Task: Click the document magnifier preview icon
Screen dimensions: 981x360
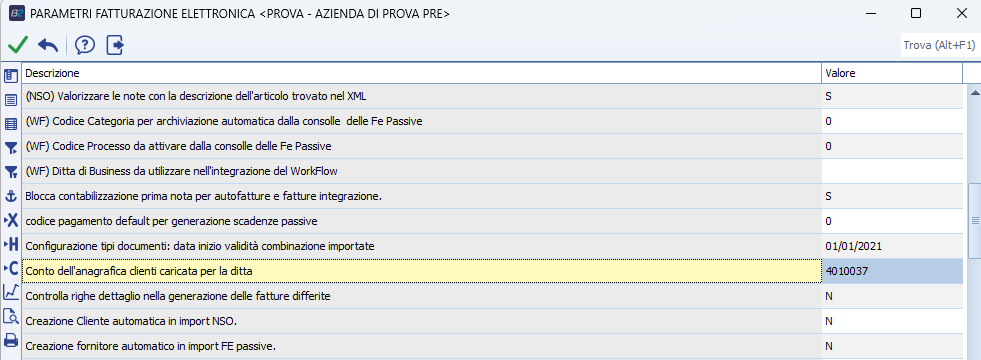Action: (x=11, y=316)
